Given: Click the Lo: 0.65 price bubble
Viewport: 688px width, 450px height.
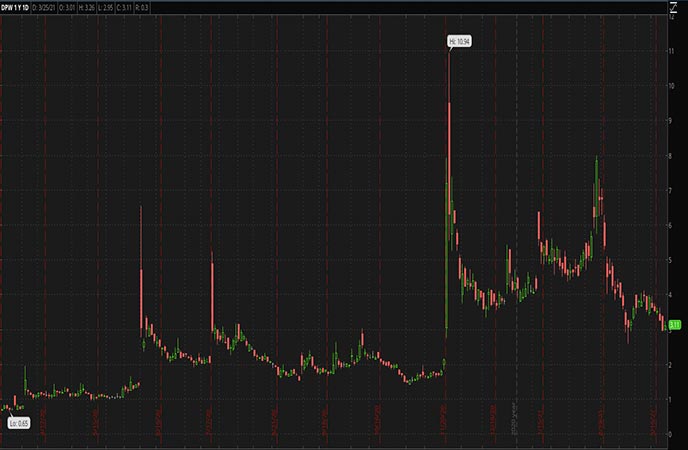Looking at the screenshot, I should (x=19, y=423).
